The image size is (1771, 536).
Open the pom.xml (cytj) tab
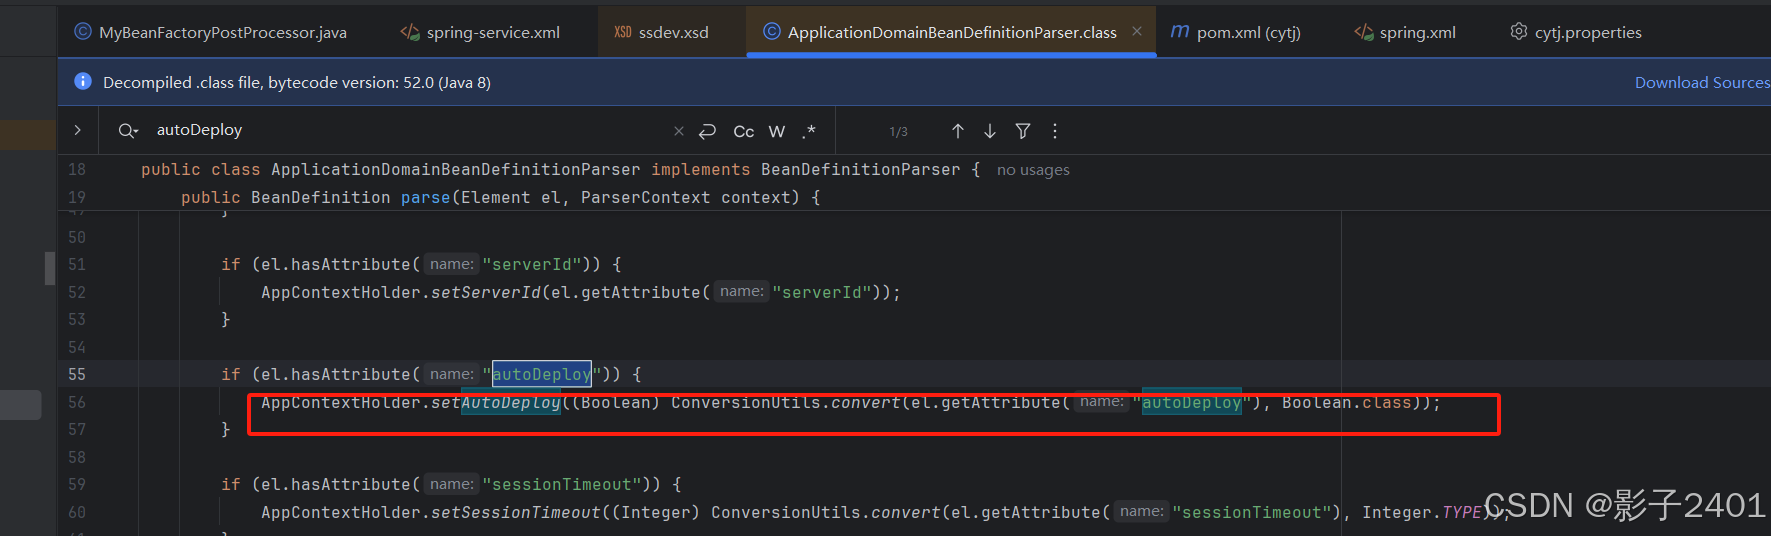tap(1235, 32)
